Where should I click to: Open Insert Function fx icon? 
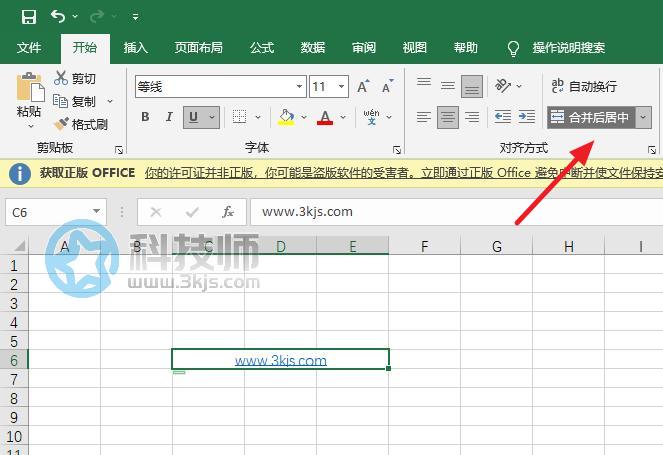[x=228, y=212]
